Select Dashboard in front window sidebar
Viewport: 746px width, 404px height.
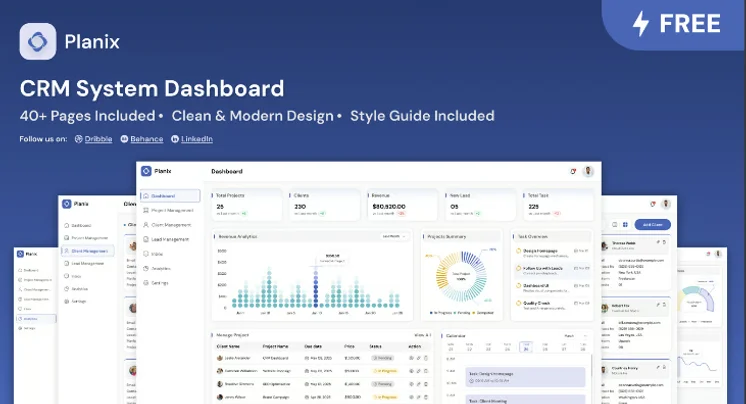click(x=170, y=196)
